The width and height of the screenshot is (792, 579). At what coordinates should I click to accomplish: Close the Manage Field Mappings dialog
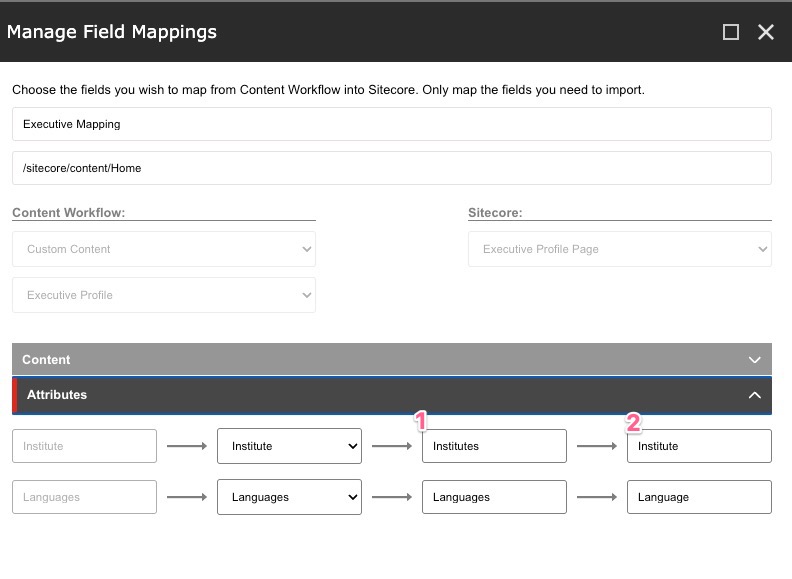pyautogui.click(x=766, y=32)
